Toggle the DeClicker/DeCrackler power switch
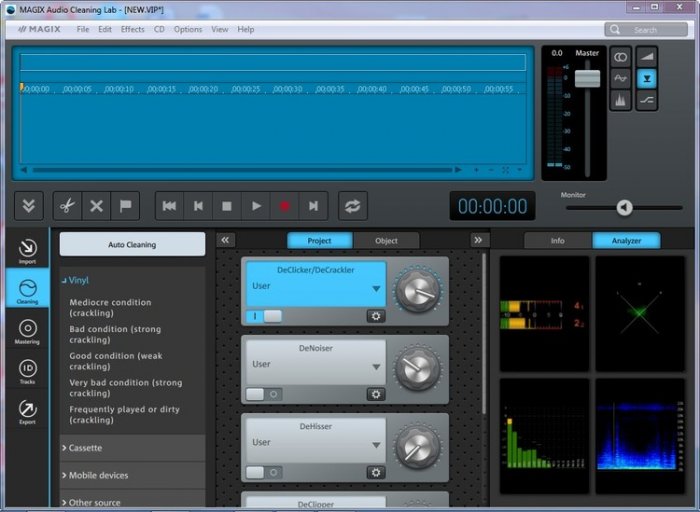 (x=264, y=316)
